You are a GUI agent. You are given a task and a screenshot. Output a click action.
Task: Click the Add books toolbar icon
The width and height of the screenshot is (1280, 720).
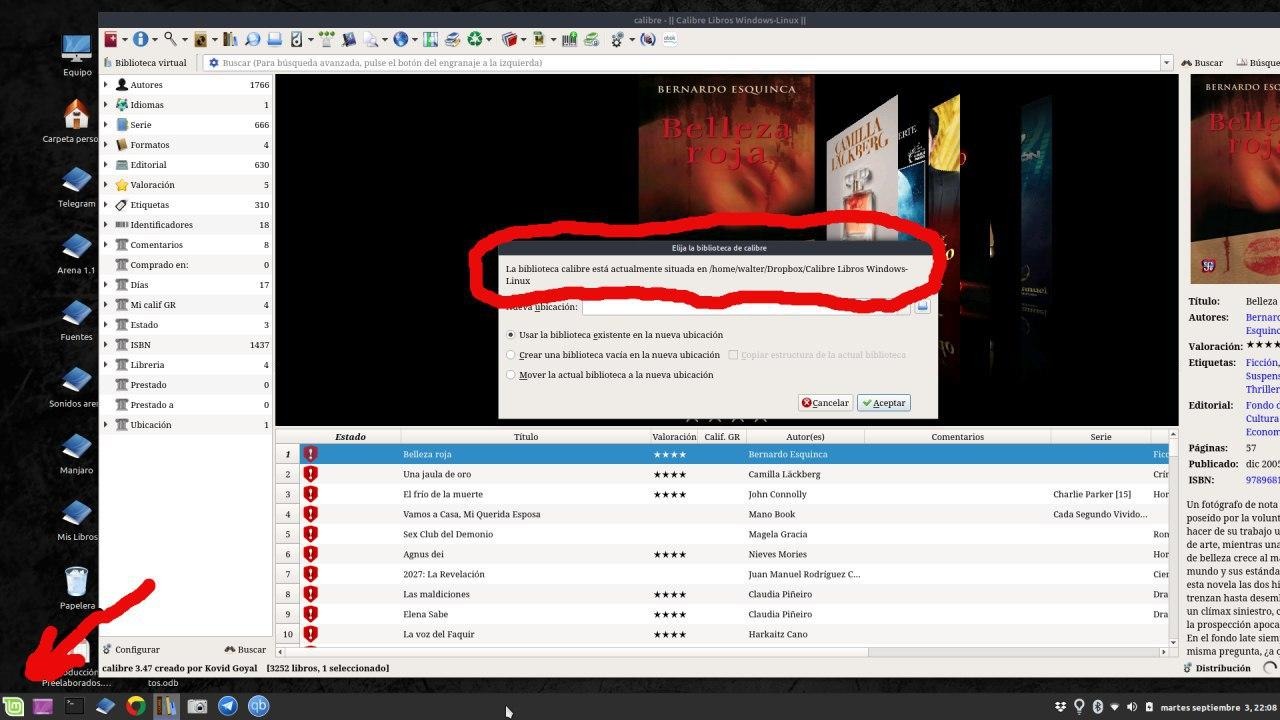(111, 39)
